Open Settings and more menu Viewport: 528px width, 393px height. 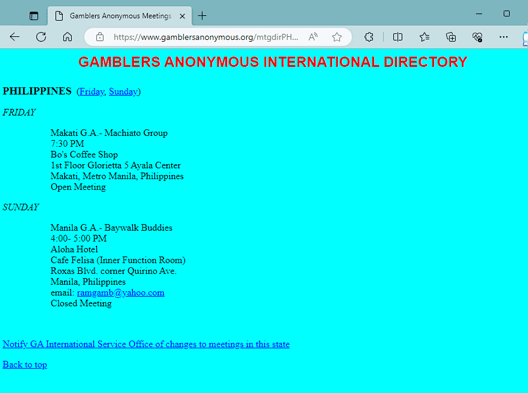(504, 37)
